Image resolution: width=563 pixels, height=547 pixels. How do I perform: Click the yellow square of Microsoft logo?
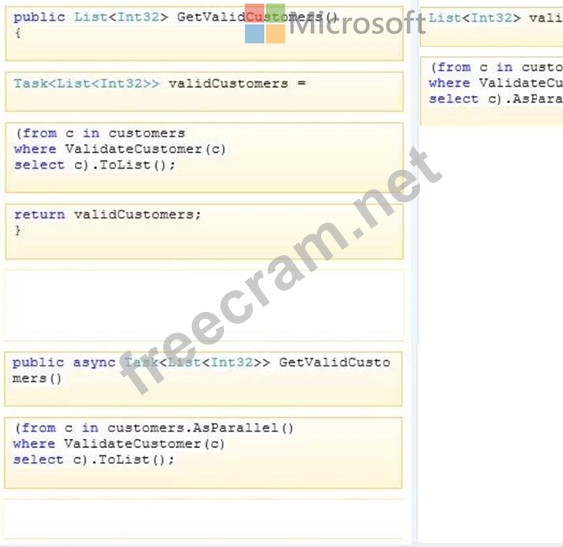[x=276, y=34]
